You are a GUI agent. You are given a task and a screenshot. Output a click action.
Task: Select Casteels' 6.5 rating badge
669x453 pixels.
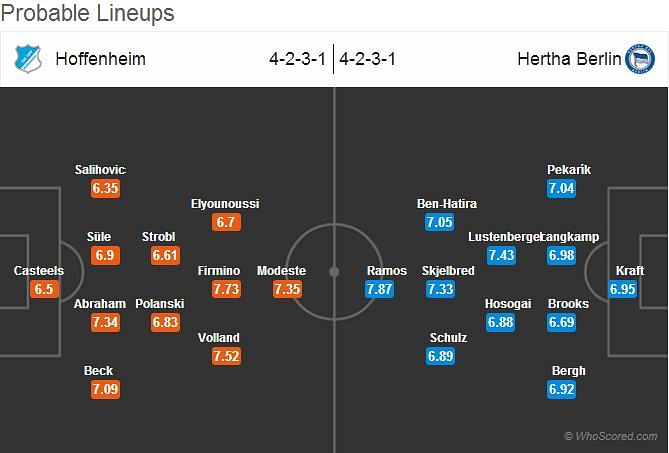tap(44, 289)
